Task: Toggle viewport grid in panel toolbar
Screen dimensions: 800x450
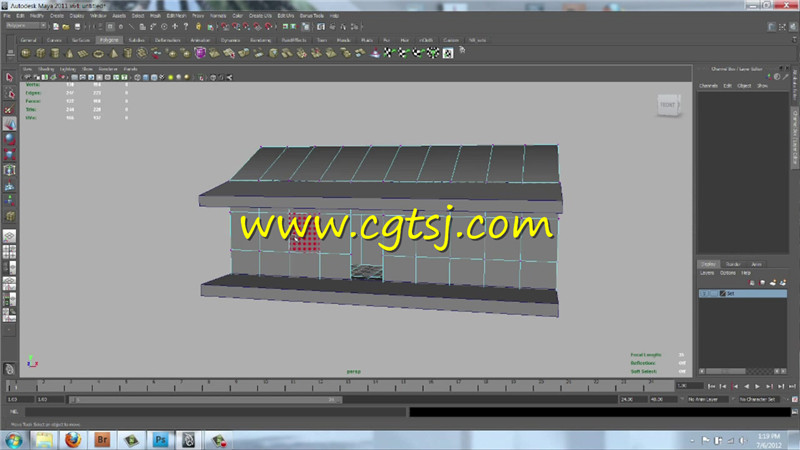Action: [74, 78]
